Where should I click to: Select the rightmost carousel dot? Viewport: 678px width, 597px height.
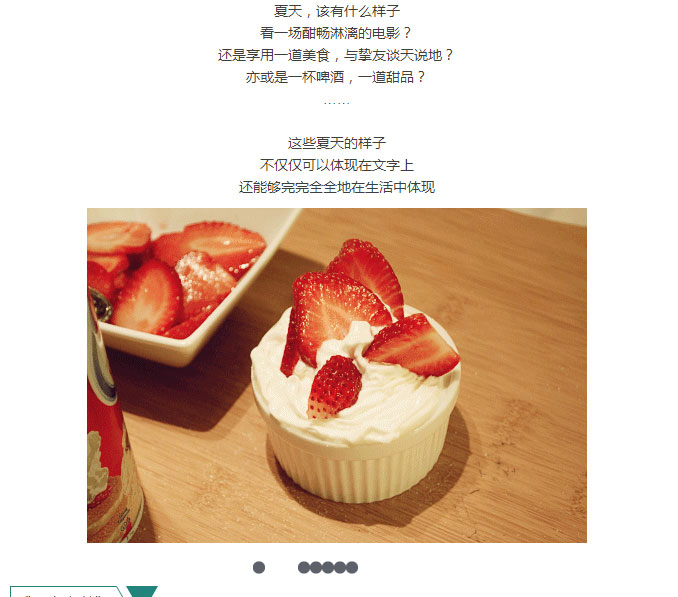coord(352,567)
